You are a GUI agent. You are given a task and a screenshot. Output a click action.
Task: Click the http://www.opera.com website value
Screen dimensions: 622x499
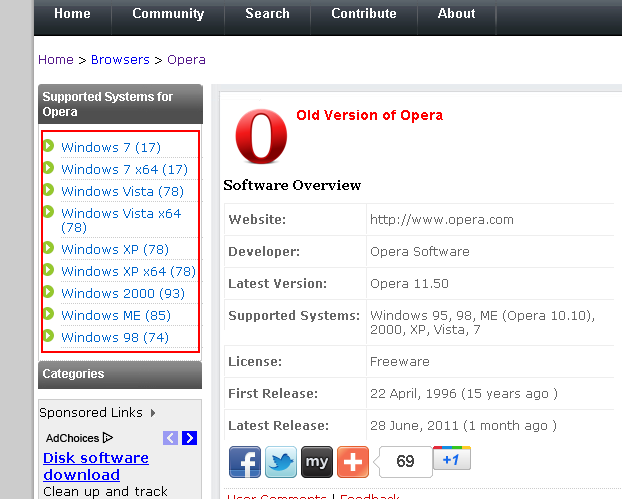tap(442, 220)
